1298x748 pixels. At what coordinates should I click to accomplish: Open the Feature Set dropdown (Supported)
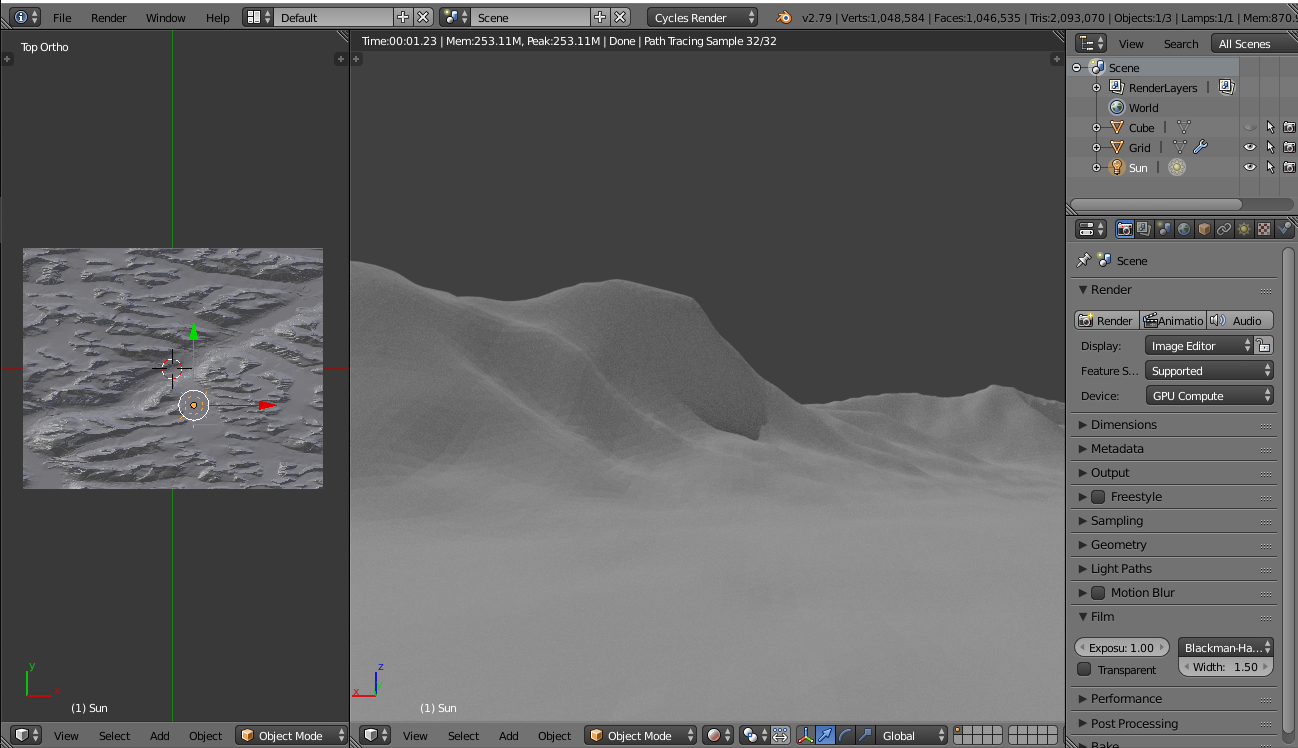[1209, 370]
